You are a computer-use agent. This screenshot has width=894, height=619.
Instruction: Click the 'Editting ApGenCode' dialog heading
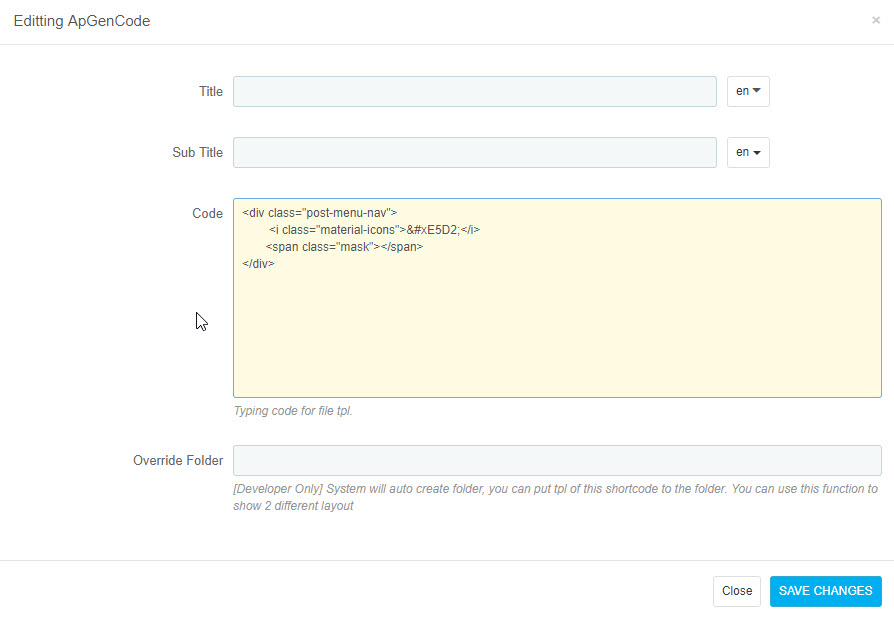82,21
